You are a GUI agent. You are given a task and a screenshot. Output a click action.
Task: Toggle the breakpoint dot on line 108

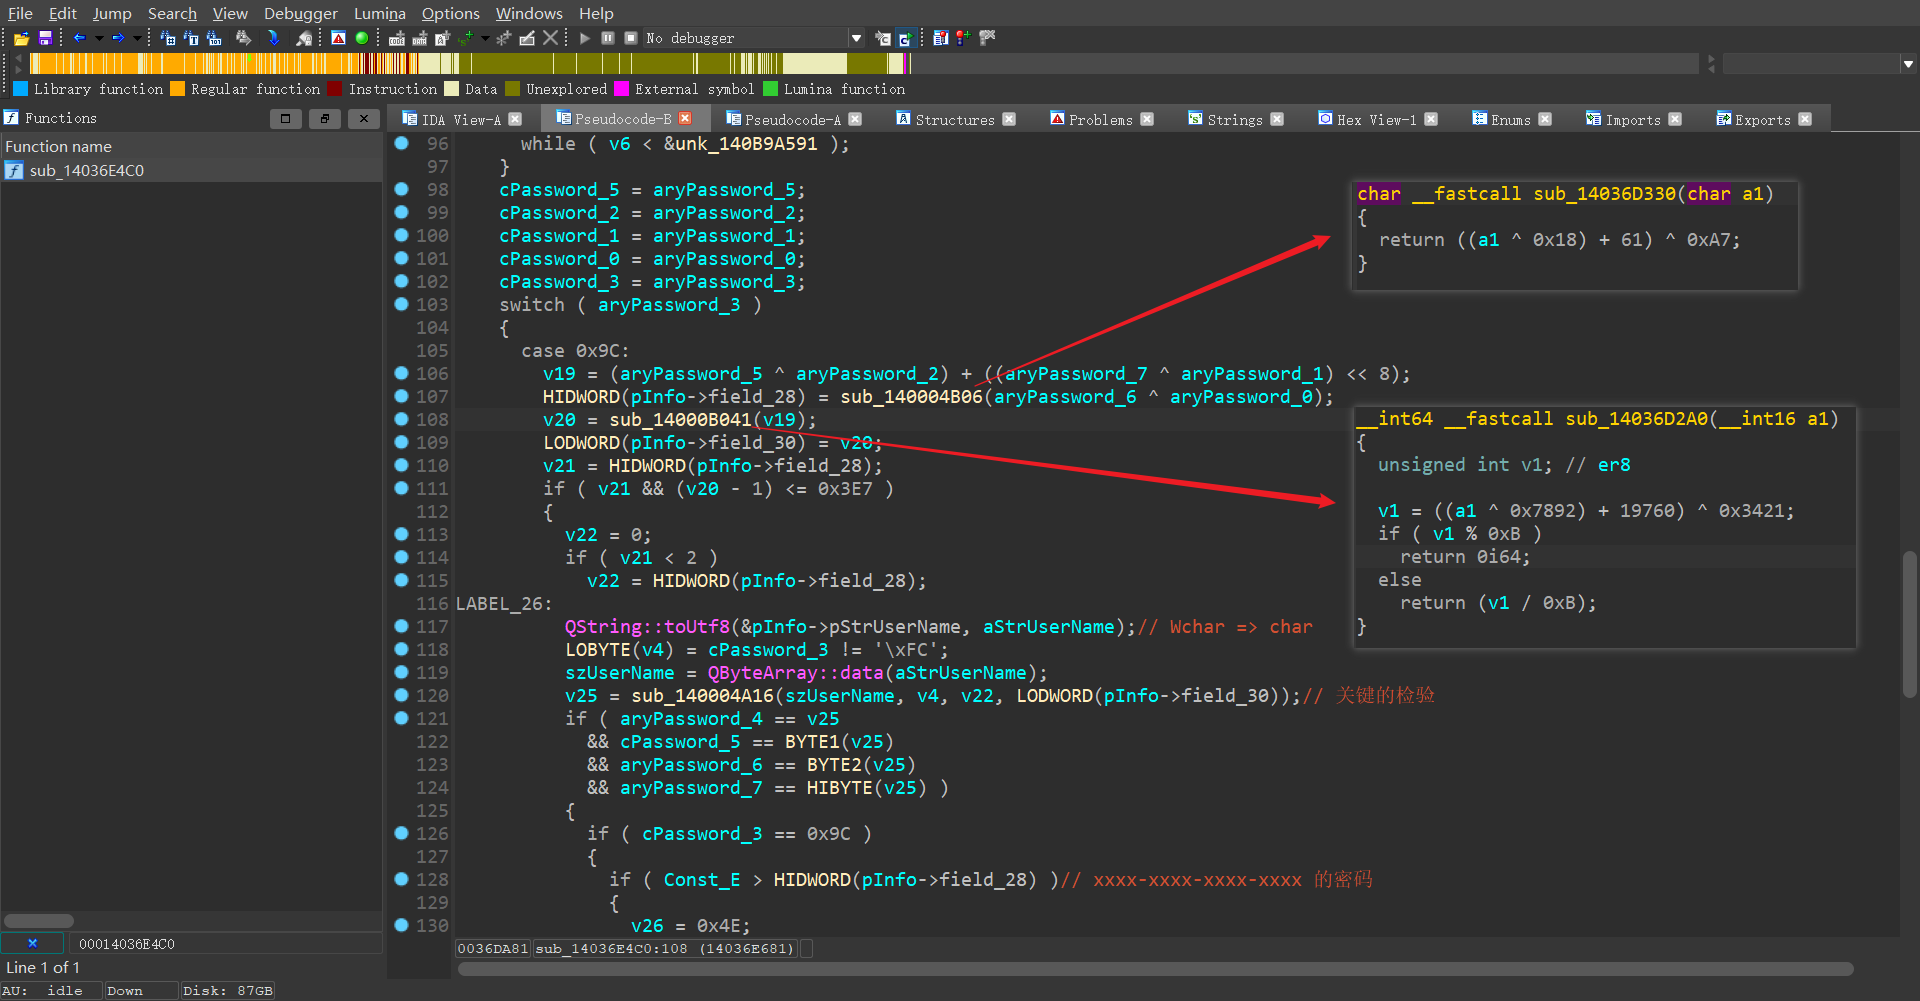[401, 419]
